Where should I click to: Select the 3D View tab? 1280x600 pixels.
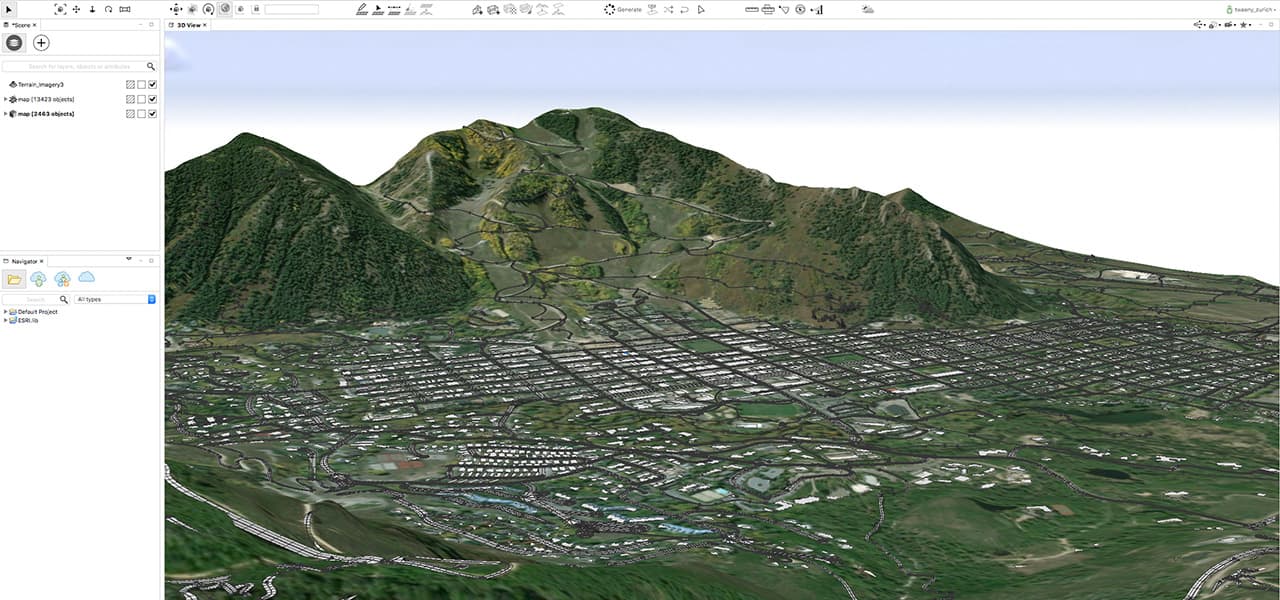(188, 24)
